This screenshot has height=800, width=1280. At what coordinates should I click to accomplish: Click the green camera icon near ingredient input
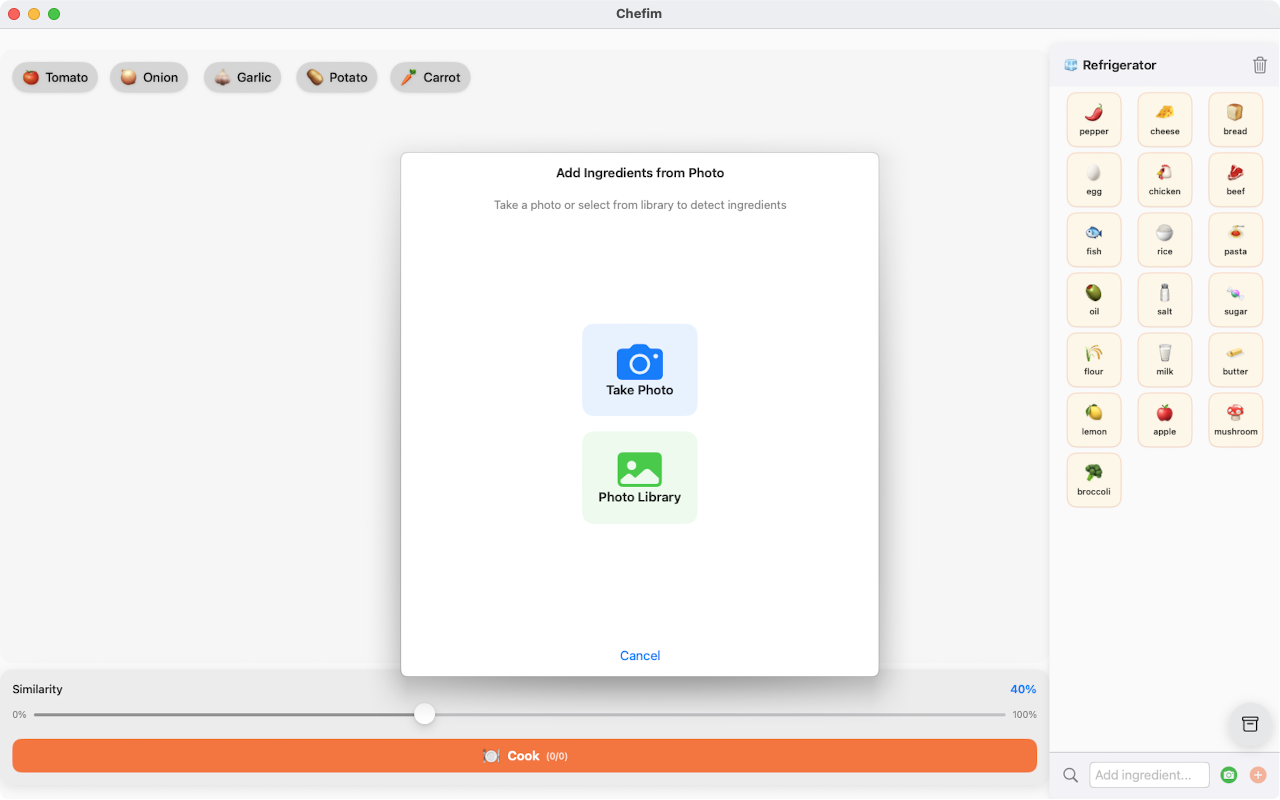click(x=1229, y=775)
